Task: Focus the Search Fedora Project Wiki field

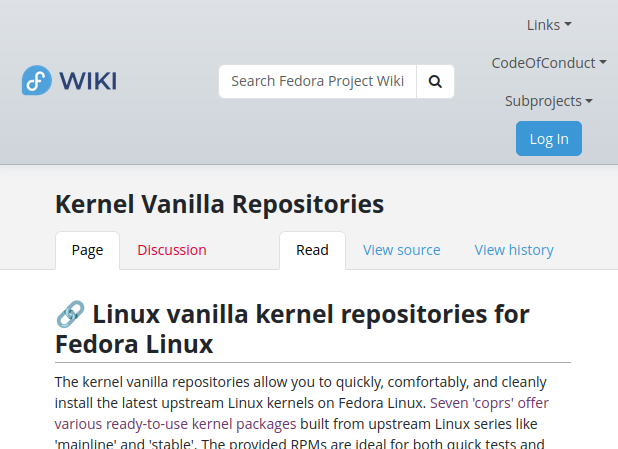Action: [x=317, y=82]
